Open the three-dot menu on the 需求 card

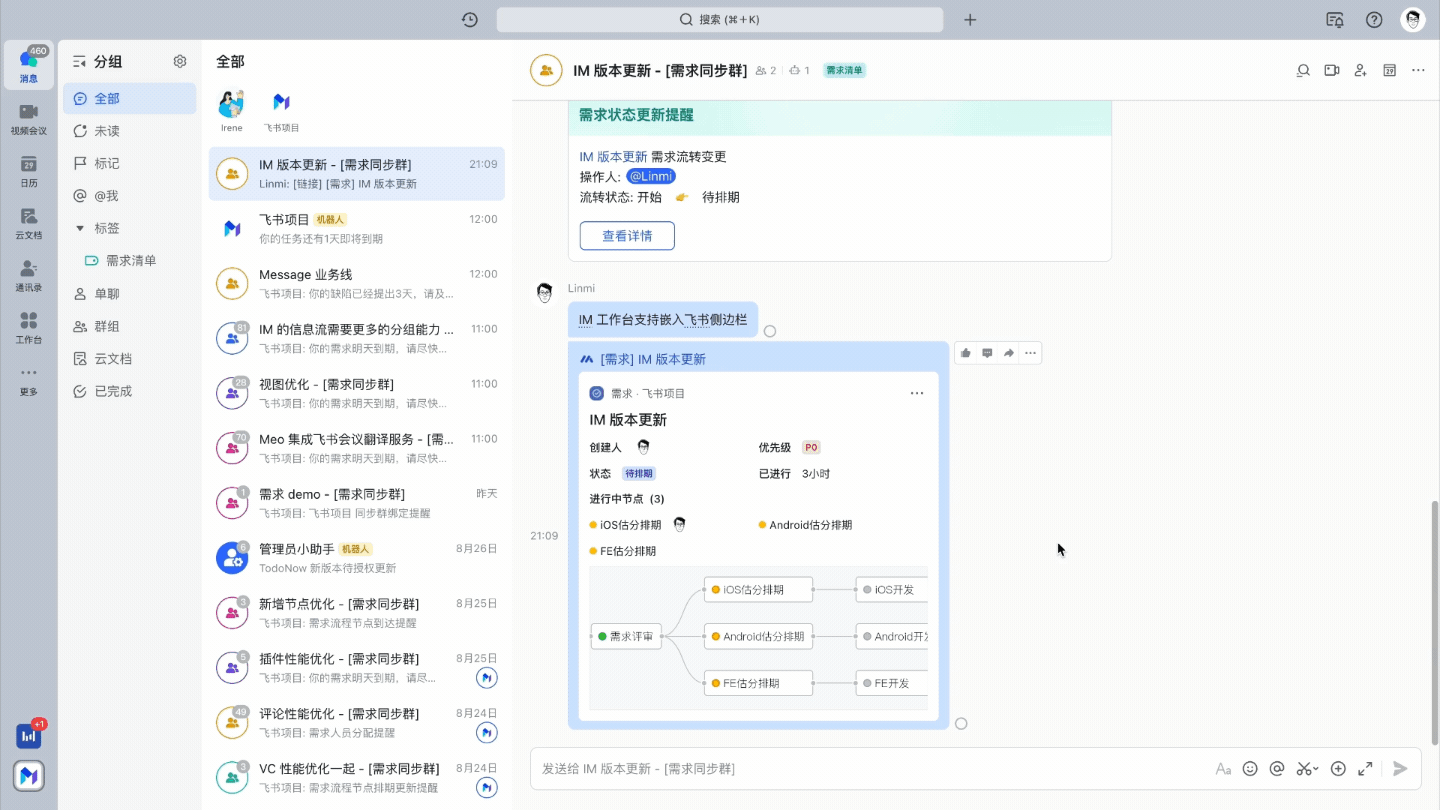(917, 394)
